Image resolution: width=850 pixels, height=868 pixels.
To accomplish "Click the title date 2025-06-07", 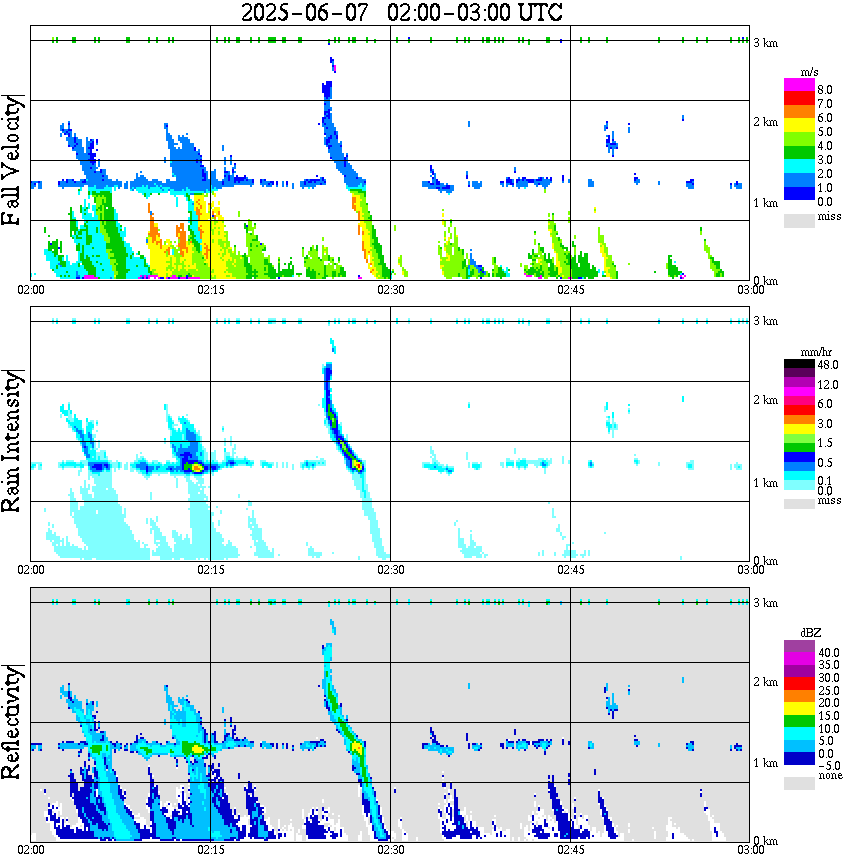I will click(305, 12).
